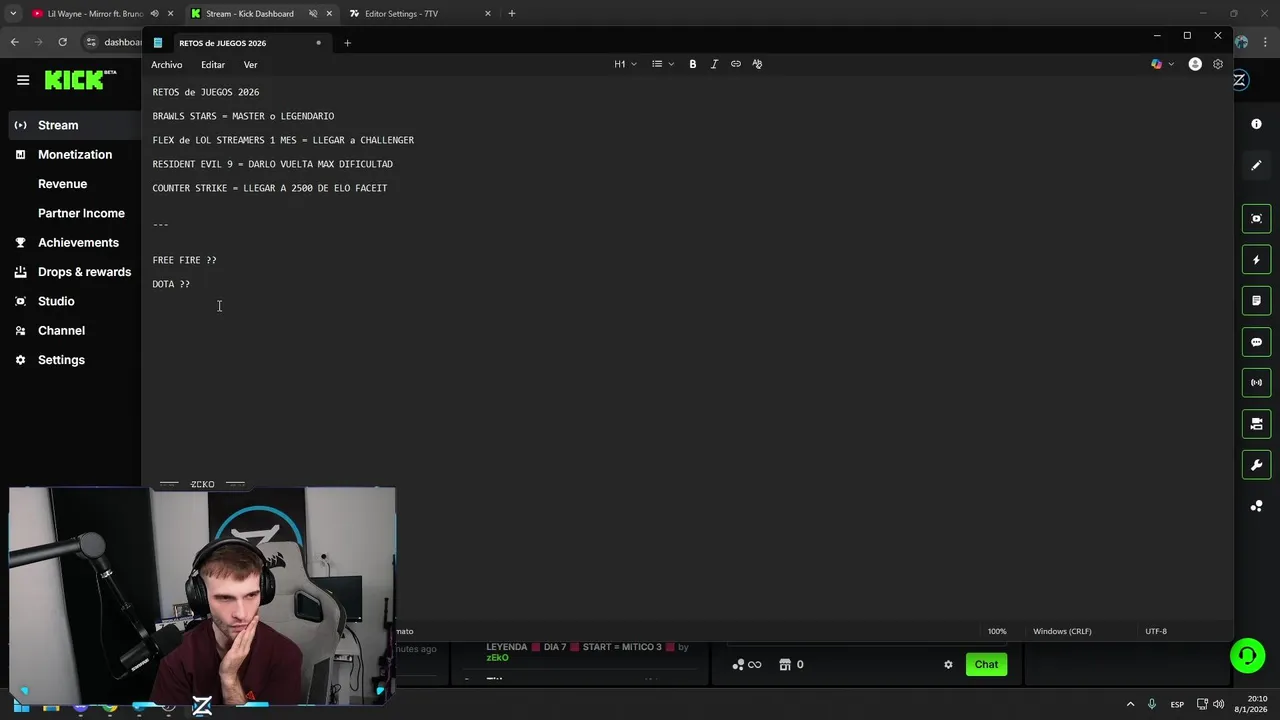Viewport: 1280px width, 720px height.
Task: Click the green headset support button
Action: (x=1247, y=656)
